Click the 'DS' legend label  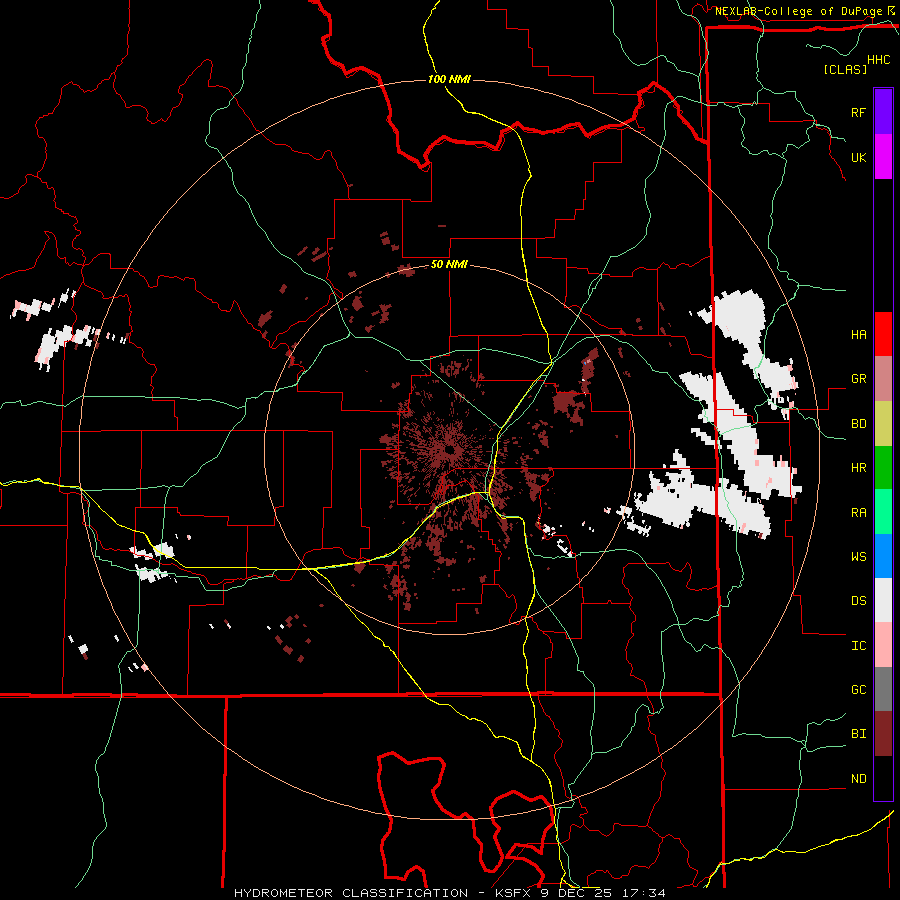pyautogui.click(x=858, y=601)
